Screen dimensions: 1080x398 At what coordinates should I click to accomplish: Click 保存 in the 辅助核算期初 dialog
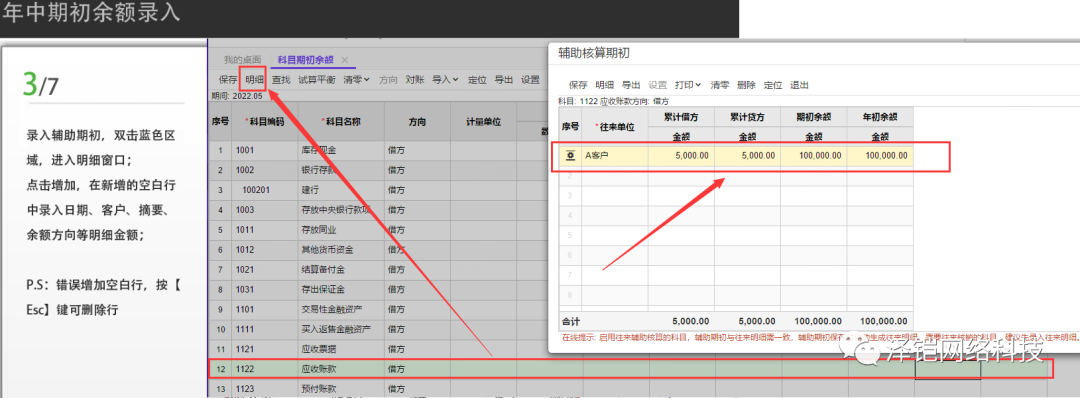coord(579,85)
